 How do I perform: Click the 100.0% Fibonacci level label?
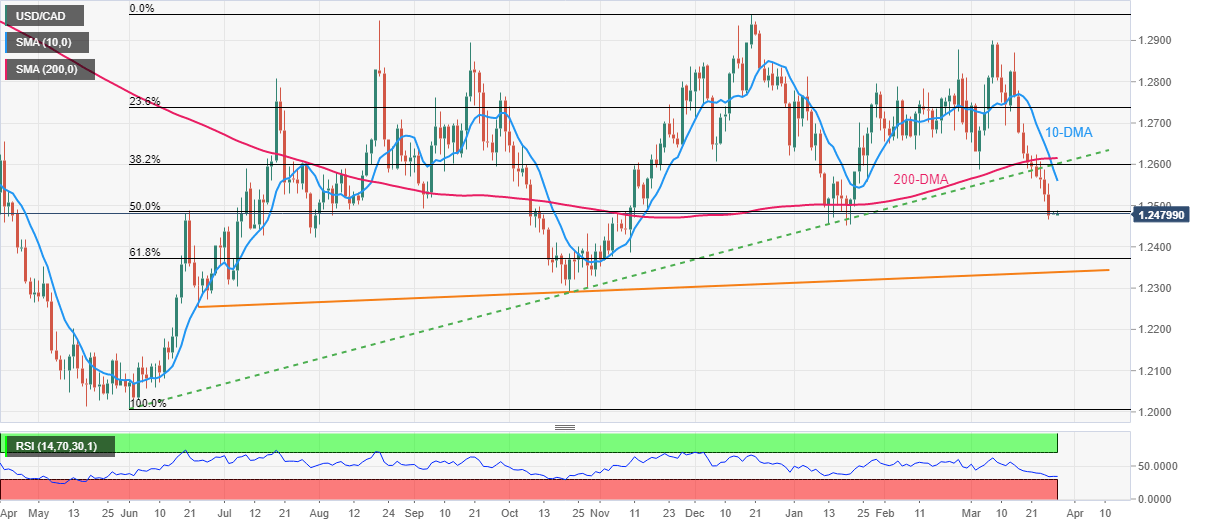pos(148,403)
